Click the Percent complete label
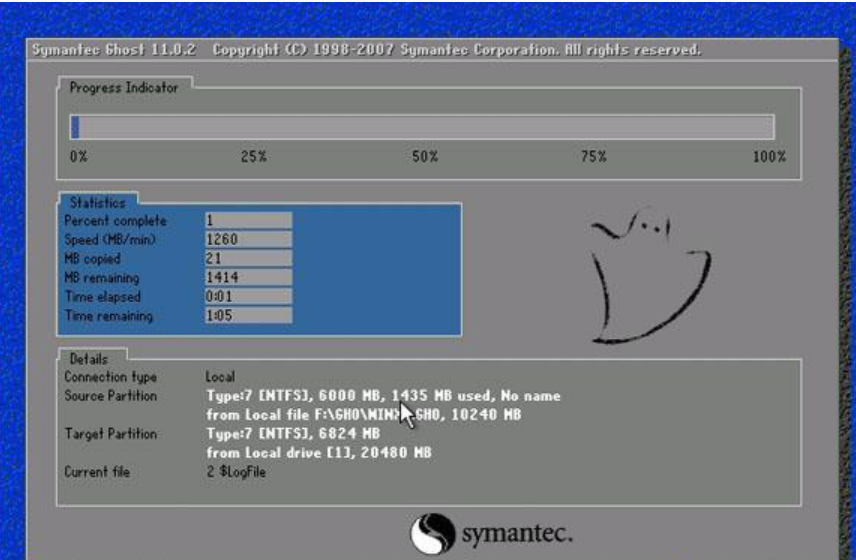856x560 pixels. [x=115, y=221]
